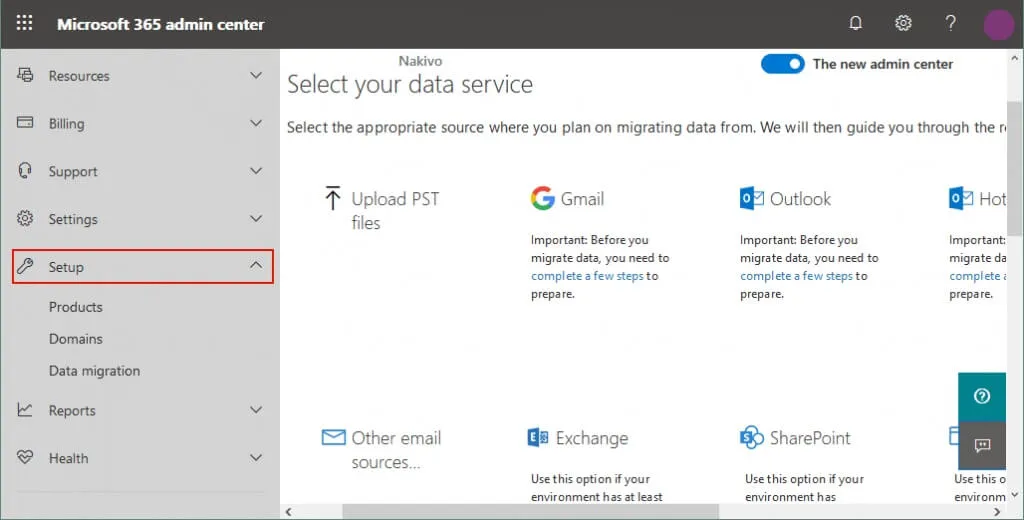Open Domains under Setup
Viewport: 1024px width, 520px height.
tap(76, 339)
